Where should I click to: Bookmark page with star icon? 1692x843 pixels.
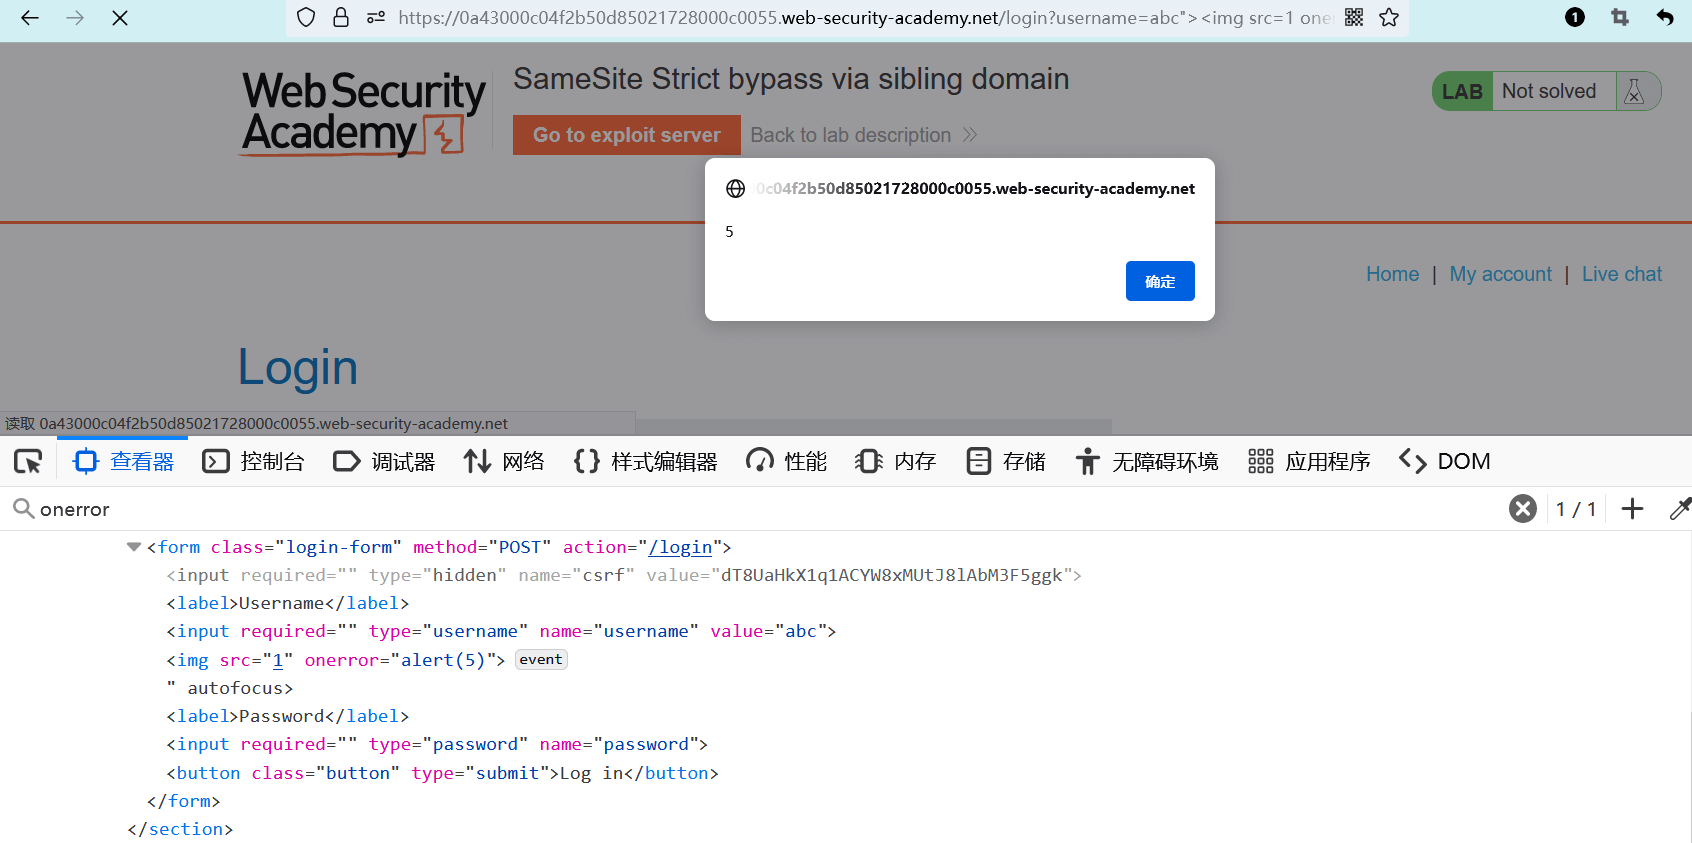(x=1389, y=17)
